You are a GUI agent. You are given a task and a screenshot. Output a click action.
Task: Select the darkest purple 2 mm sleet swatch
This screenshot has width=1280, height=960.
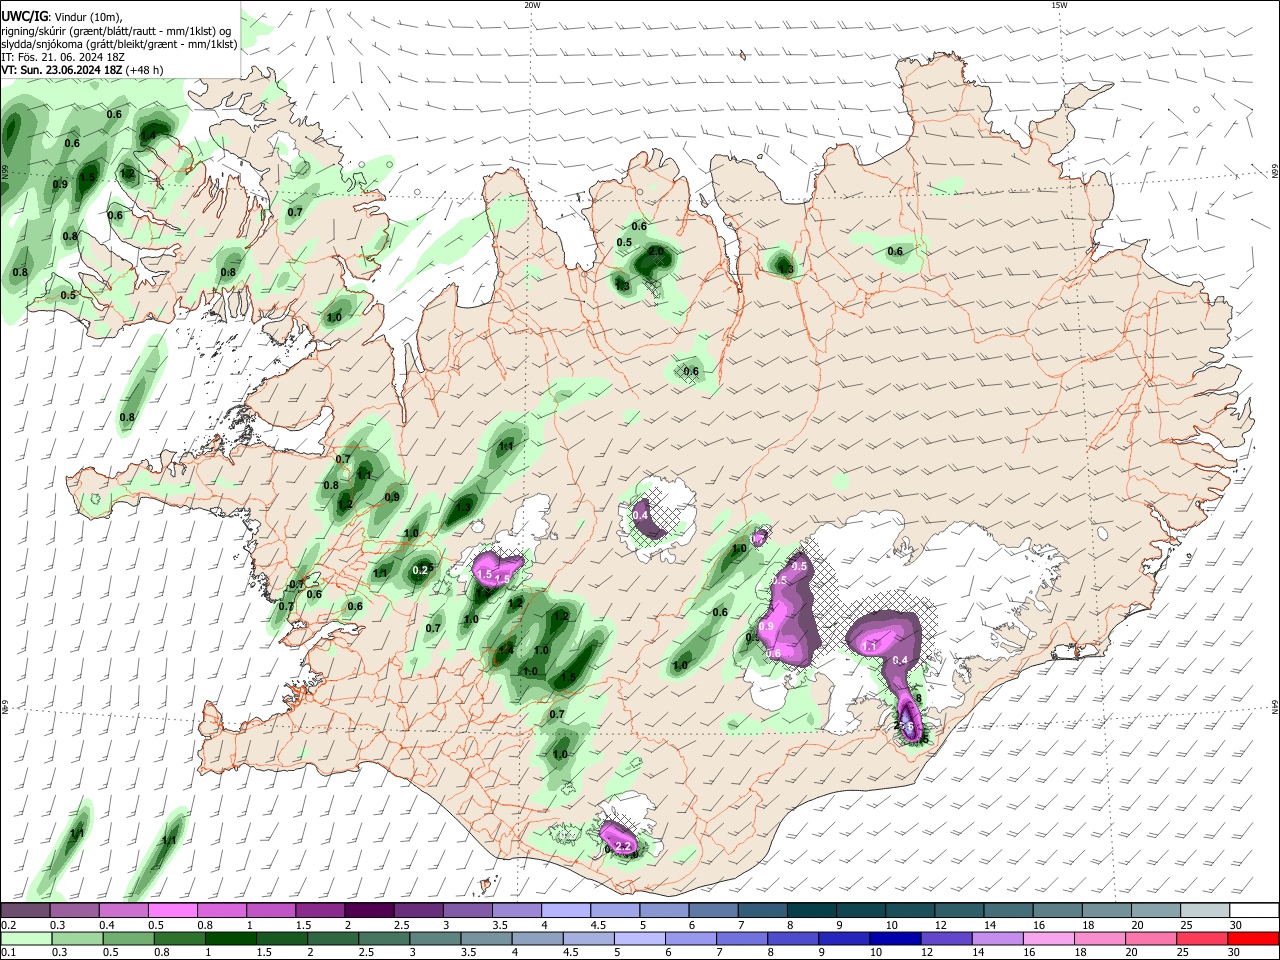(369, 911)
